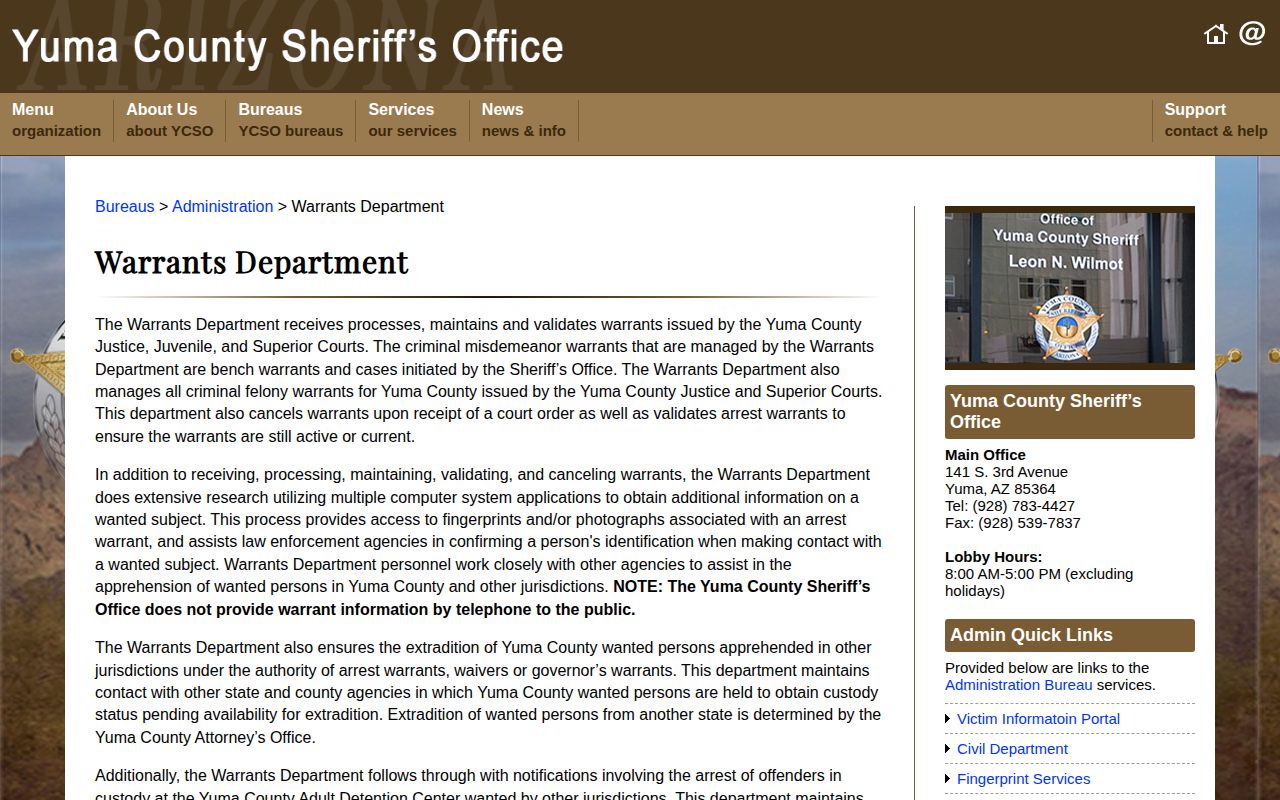Image resolution: width=1280 pixels, height=800 pixels.
Task: Click the Sheriff Leon N. Wilmot image
Action: (1070, 288)
